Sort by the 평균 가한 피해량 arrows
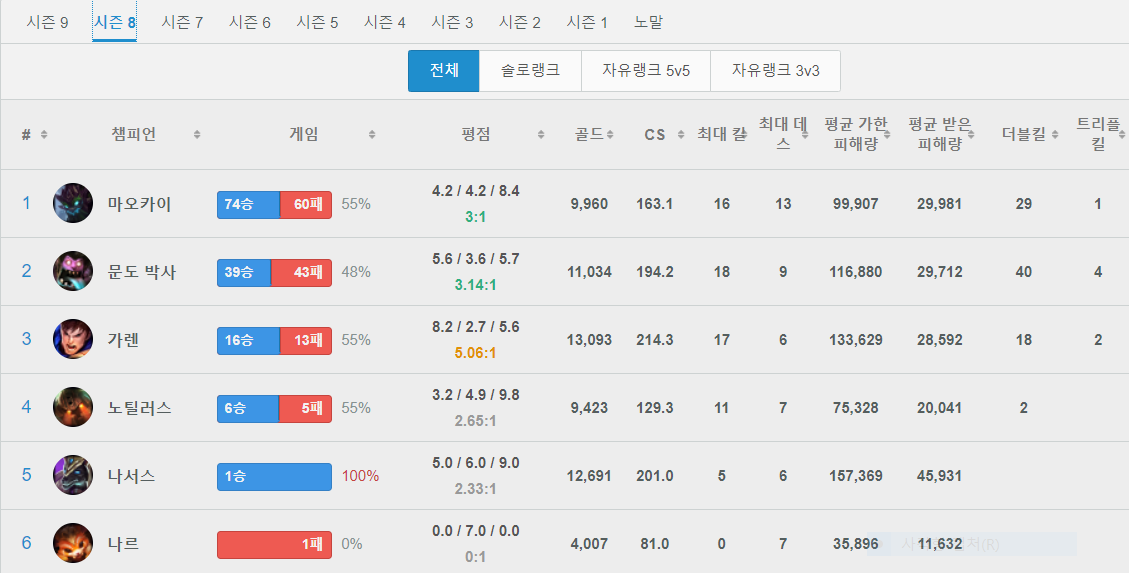 pyautogui.click(x=888, y=135)
